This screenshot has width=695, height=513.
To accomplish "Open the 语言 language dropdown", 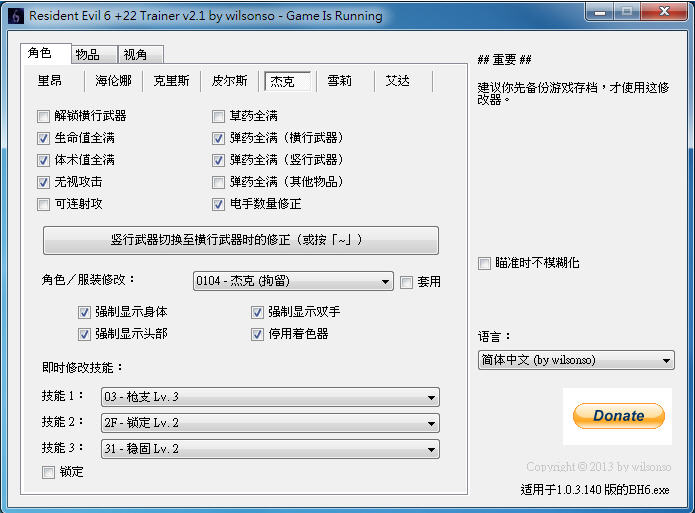I will tap(576, 360).
